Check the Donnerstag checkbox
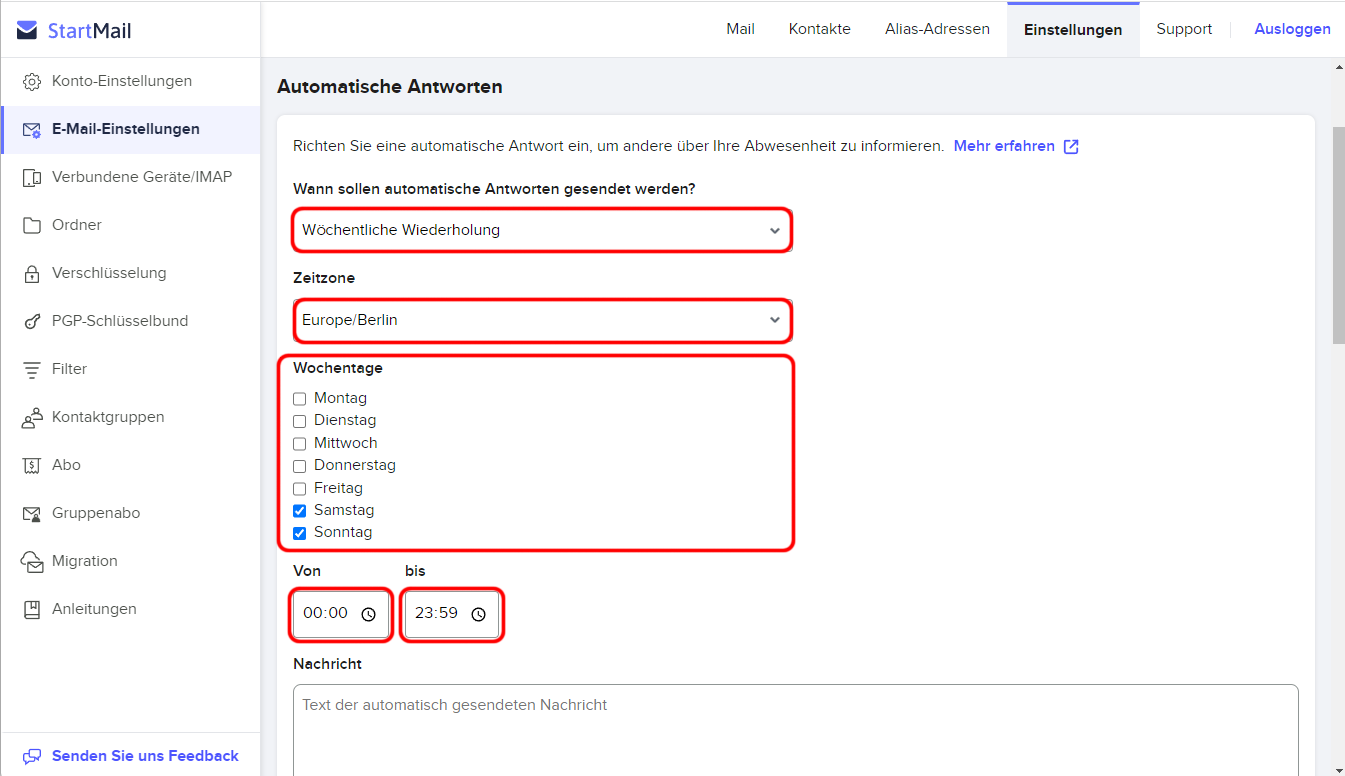The width and height of the screenshot is (1345, 776). 299,466
